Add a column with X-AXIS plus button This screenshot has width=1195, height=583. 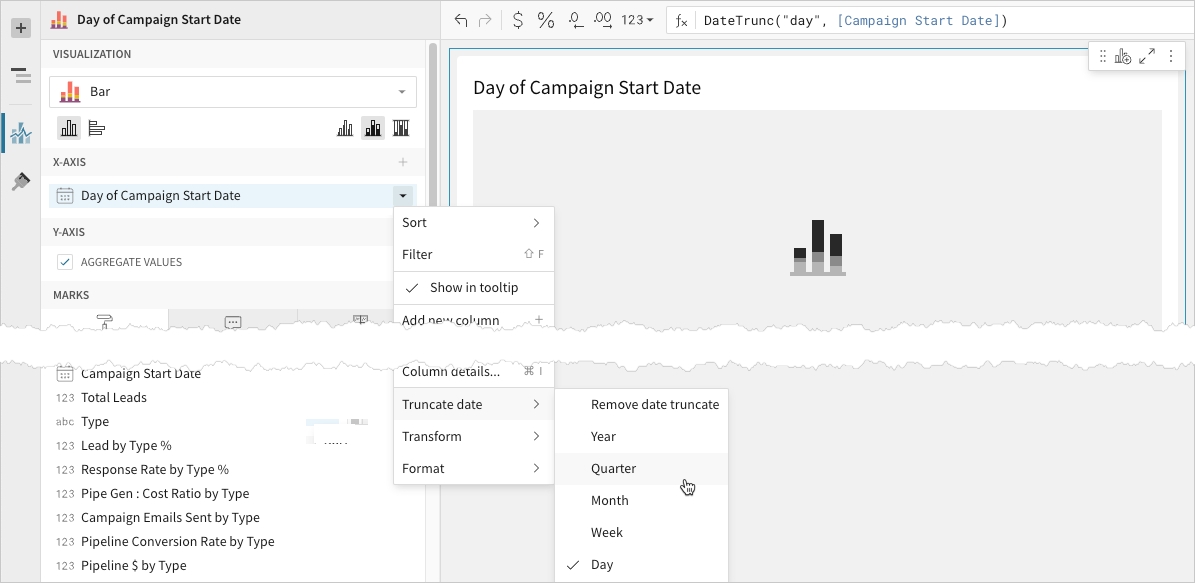tap(403, 162)
